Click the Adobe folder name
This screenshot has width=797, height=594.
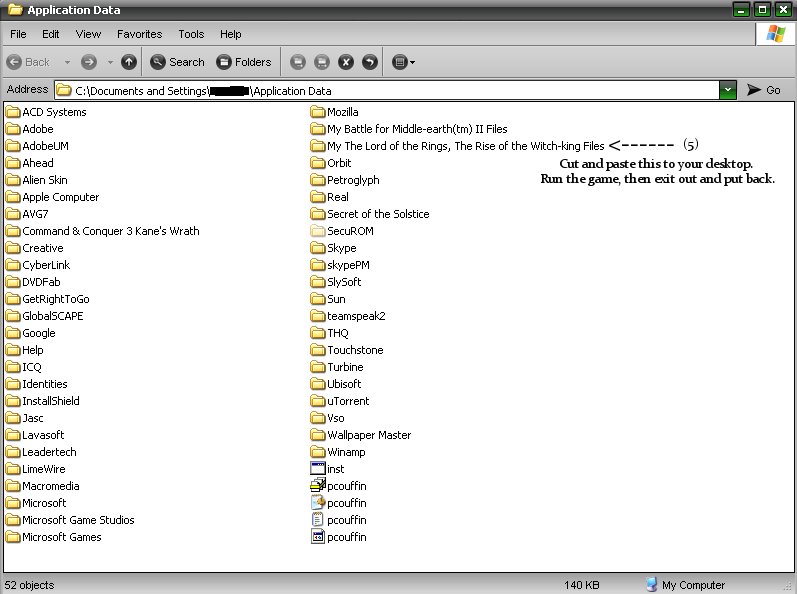[38, 129]
